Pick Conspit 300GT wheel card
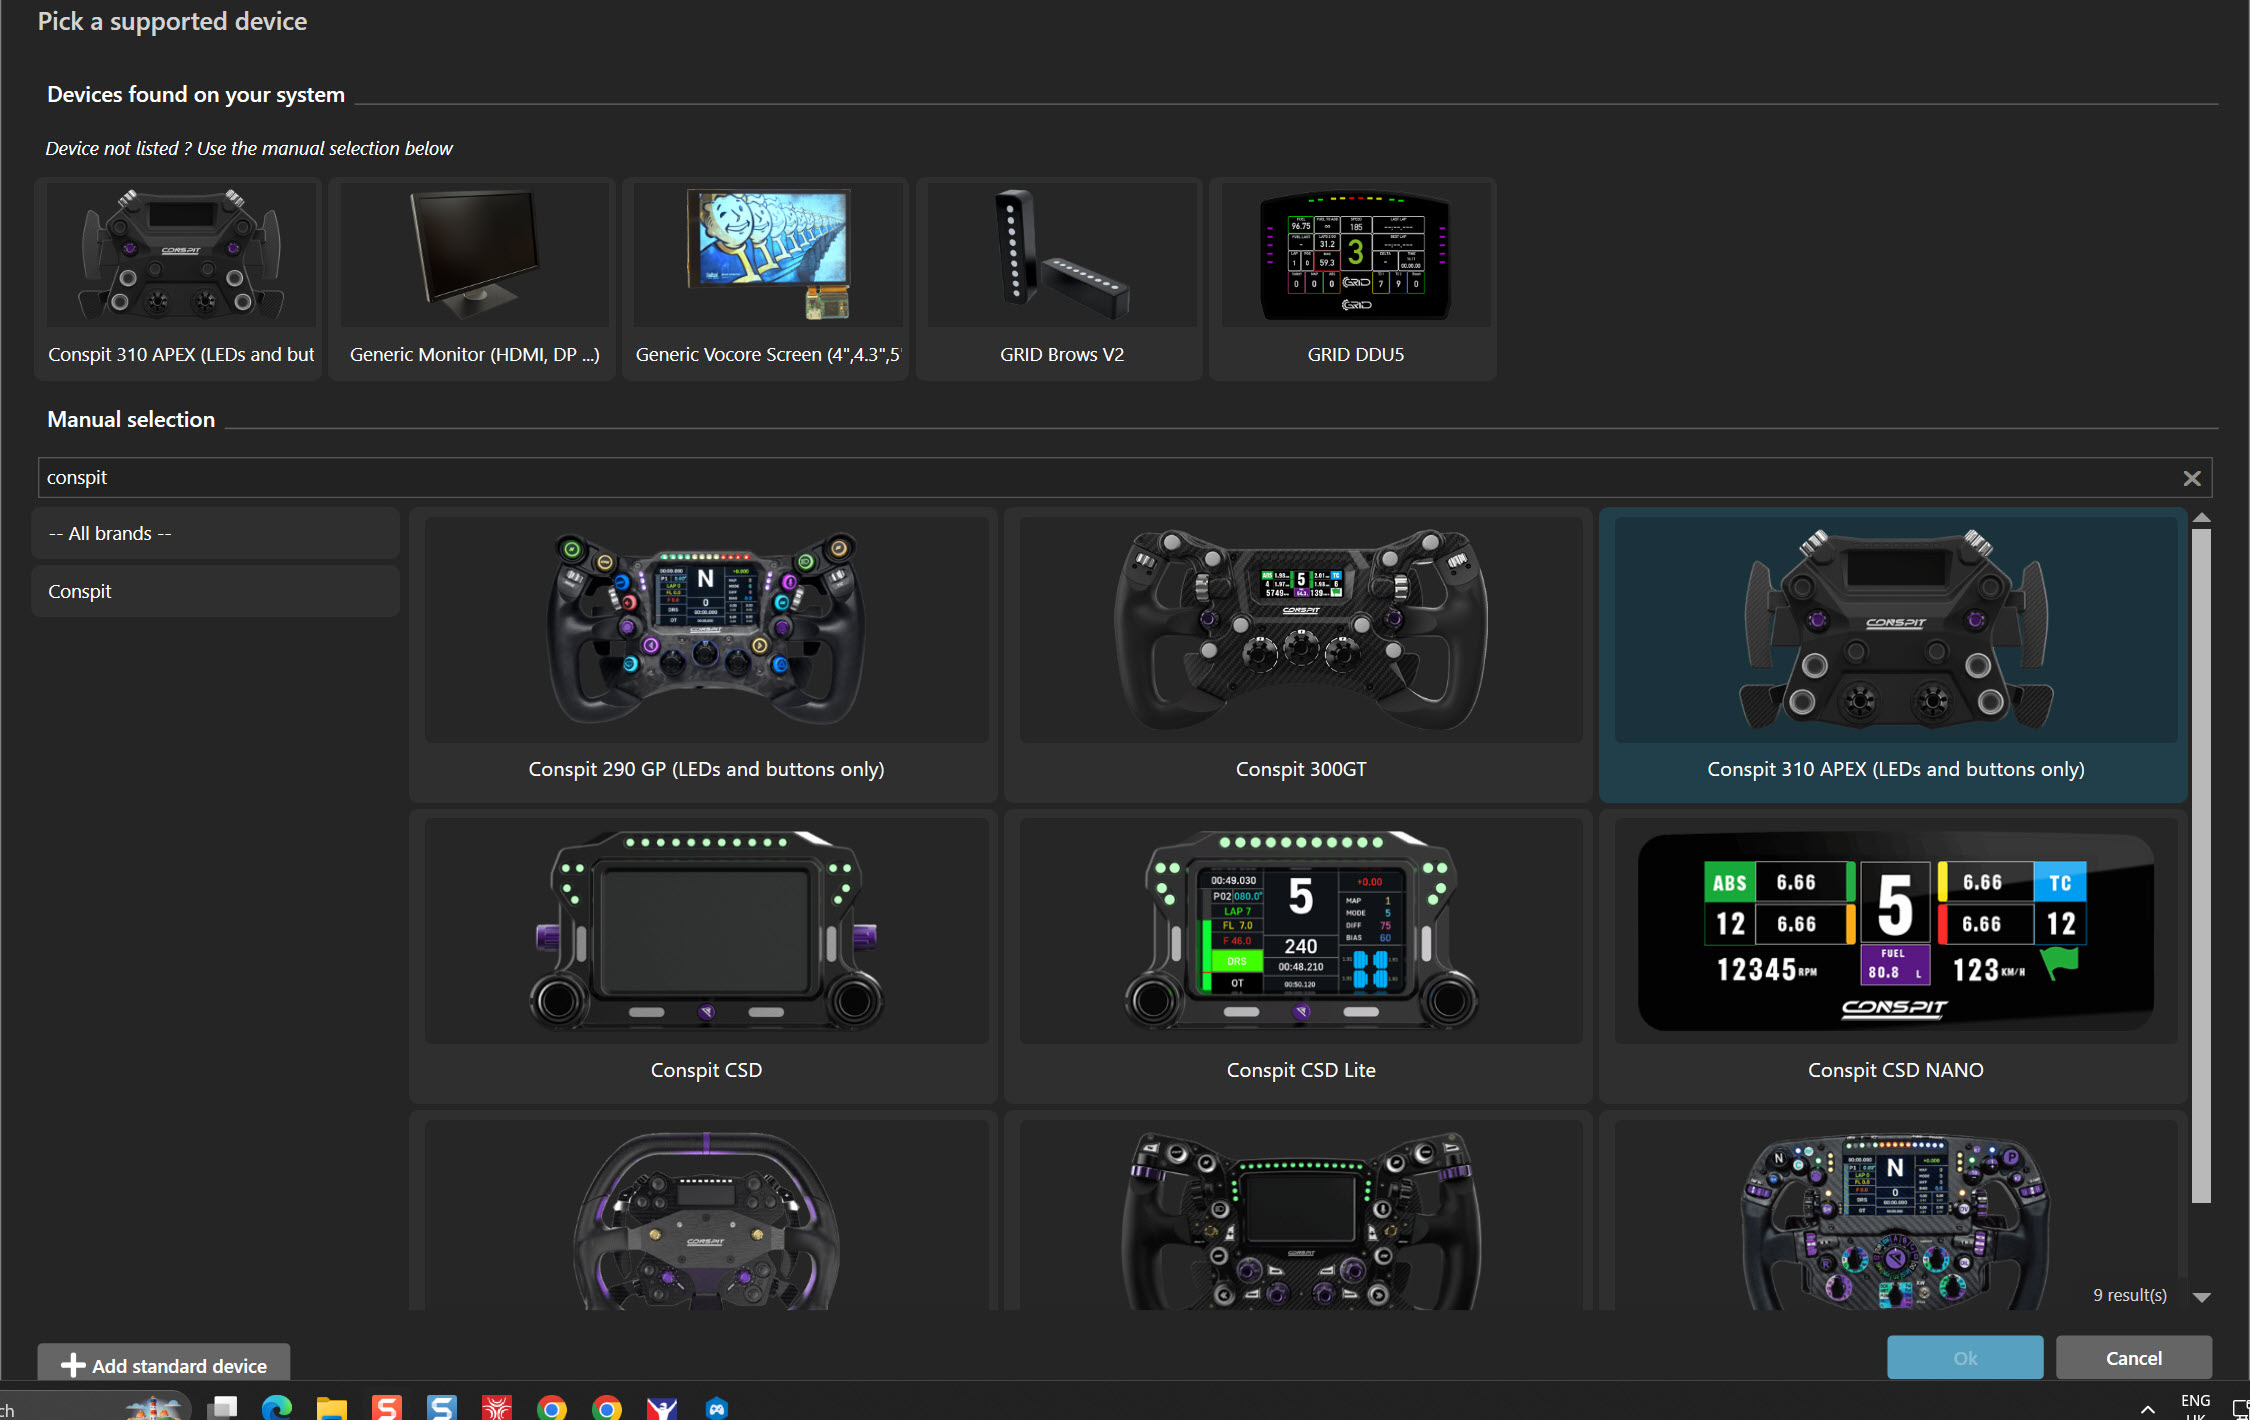The height and width of the screenshot is (1420, 2250). tap(1300, 655)
